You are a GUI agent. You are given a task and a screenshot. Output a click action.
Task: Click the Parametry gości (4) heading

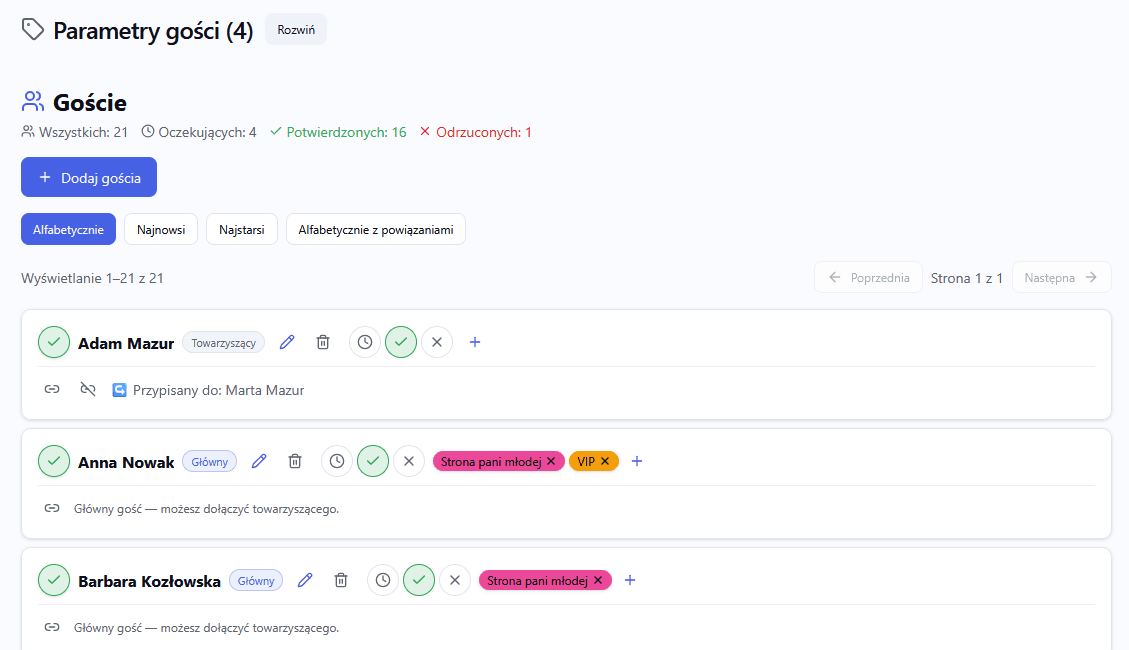point(153,31)
